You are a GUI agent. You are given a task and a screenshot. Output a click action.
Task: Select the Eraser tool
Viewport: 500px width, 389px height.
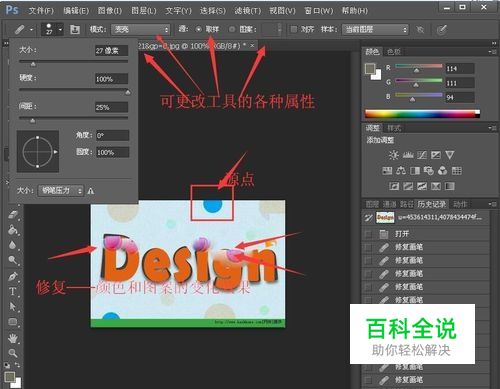click(13, 215)
